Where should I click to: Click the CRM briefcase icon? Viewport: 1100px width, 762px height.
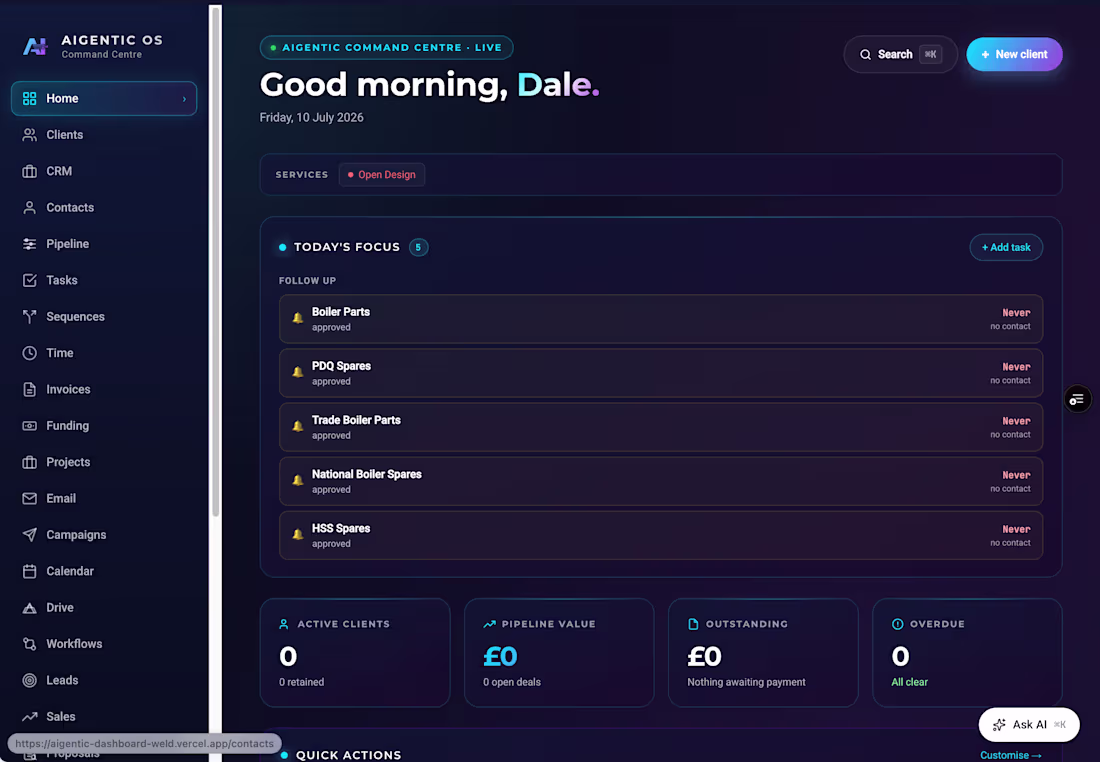pos(29,171)
